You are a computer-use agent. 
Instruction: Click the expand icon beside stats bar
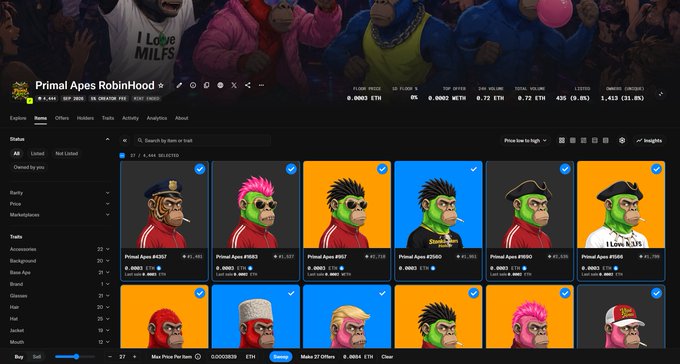pyautogui.click(x=660, y=94)
